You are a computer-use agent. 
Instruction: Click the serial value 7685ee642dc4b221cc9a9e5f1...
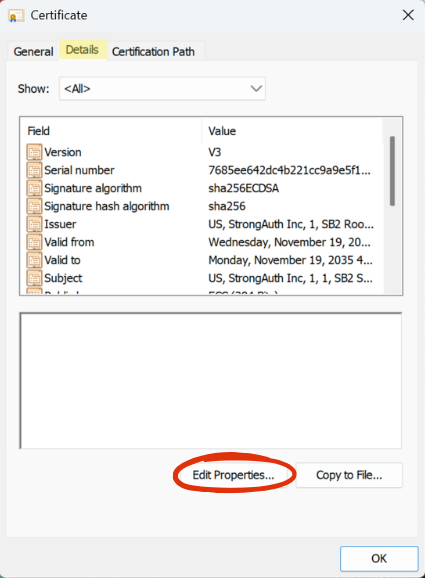[289, 170]
